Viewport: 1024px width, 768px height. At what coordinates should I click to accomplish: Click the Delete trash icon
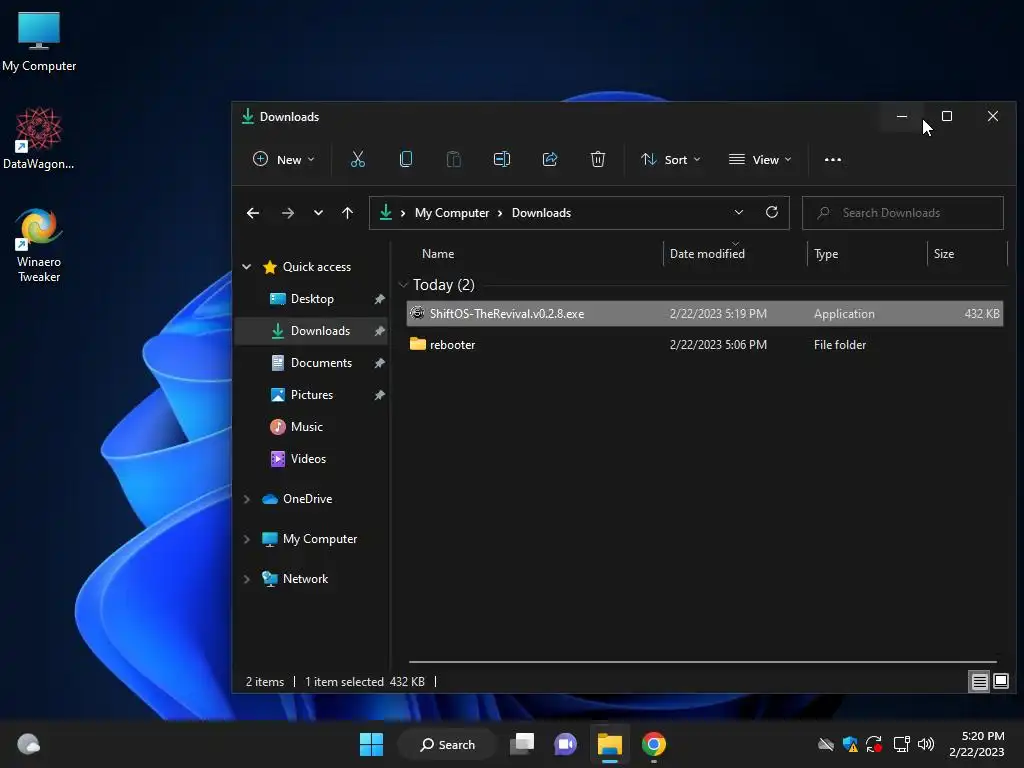click(598, 159)
